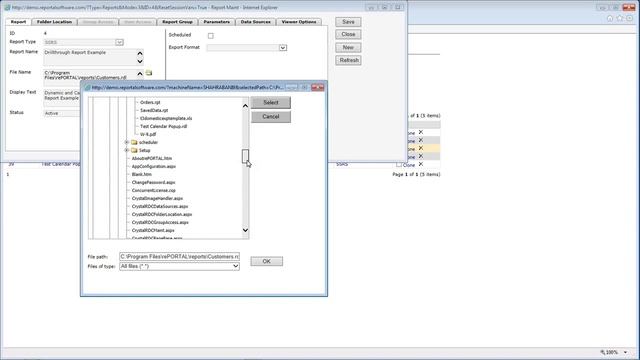The width and height of the screenshot is (640, 360).
Task: Click the file tree scrollbar thumb
Action: [245, 156]
